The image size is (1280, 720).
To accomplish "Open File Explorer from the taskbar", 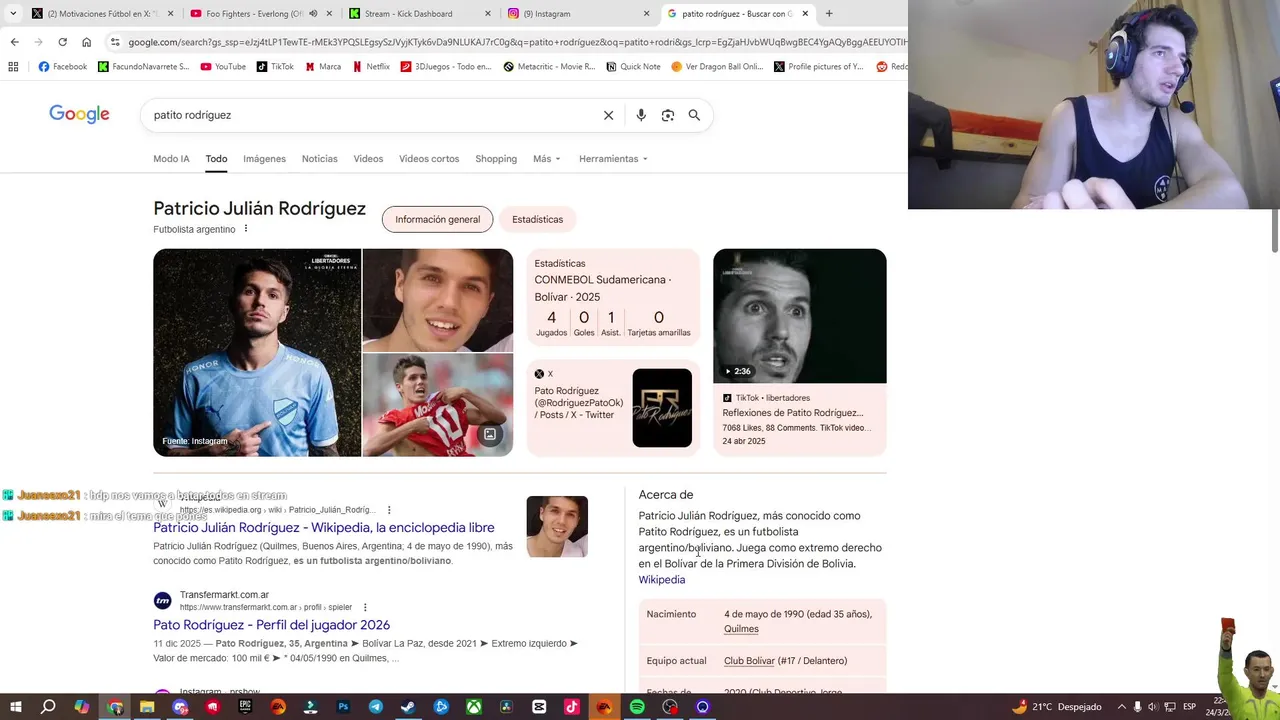I will coord(147,707).
